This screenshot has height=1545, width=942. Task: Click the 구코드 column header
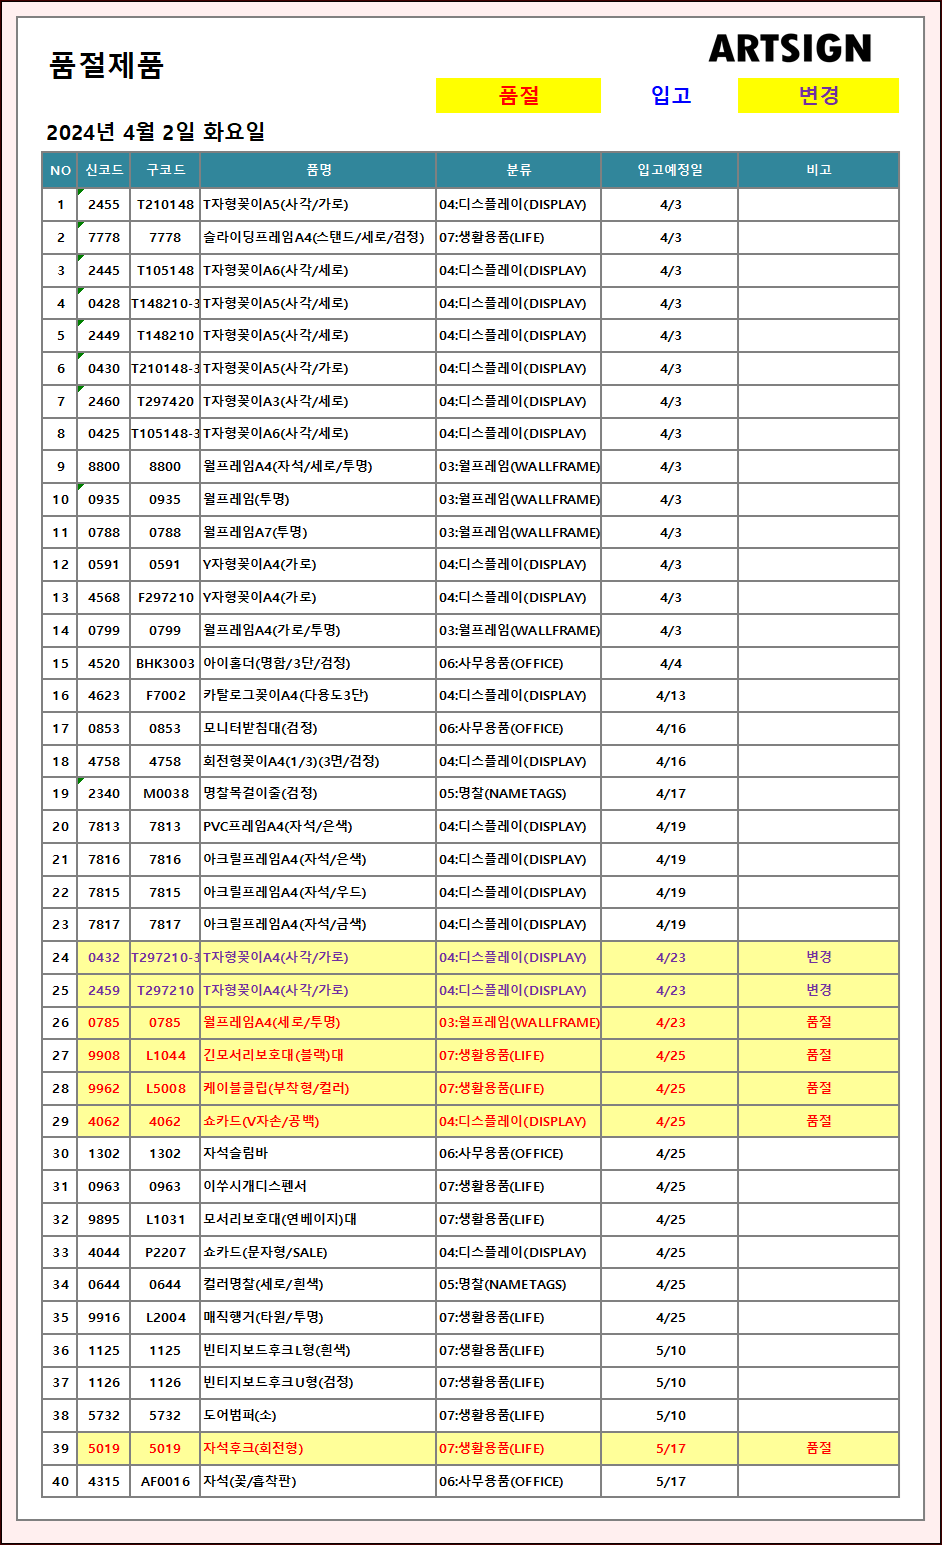point(165,170)
